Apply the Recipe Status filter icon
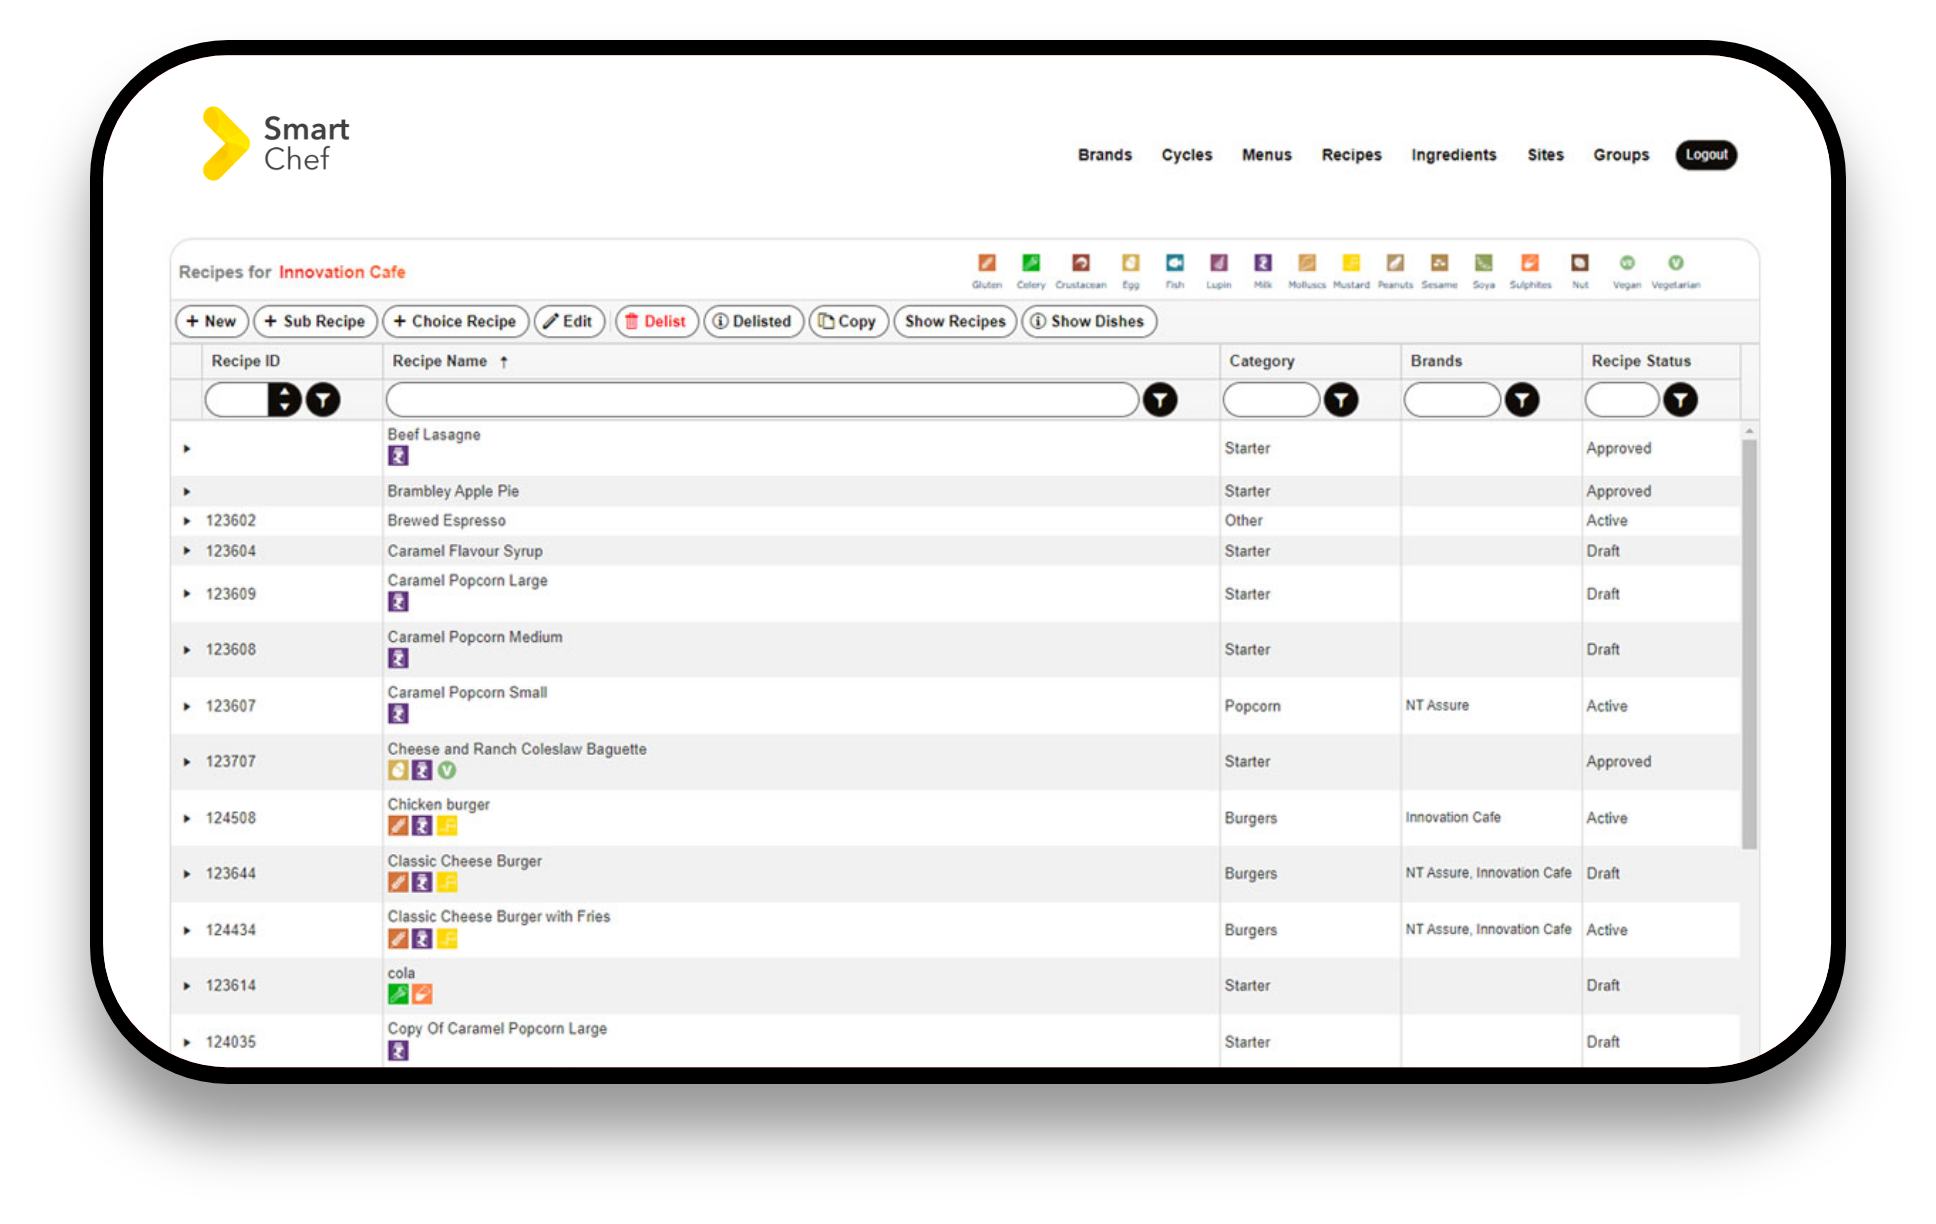Image resolution: width=1936 pixels, height=1224 pixels. point(1679,400)
